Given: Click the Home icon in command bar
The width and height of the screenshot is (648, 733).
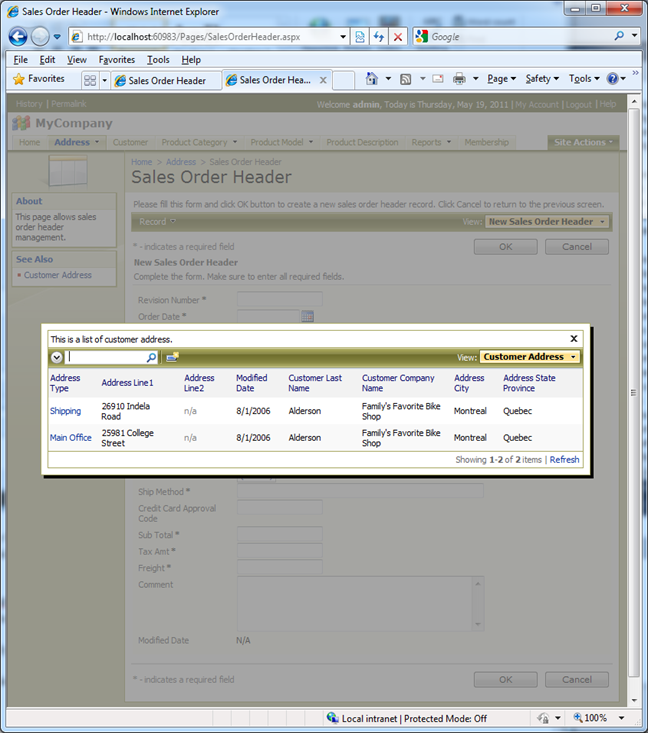Looking at the screenshot, I should [372, 79].
